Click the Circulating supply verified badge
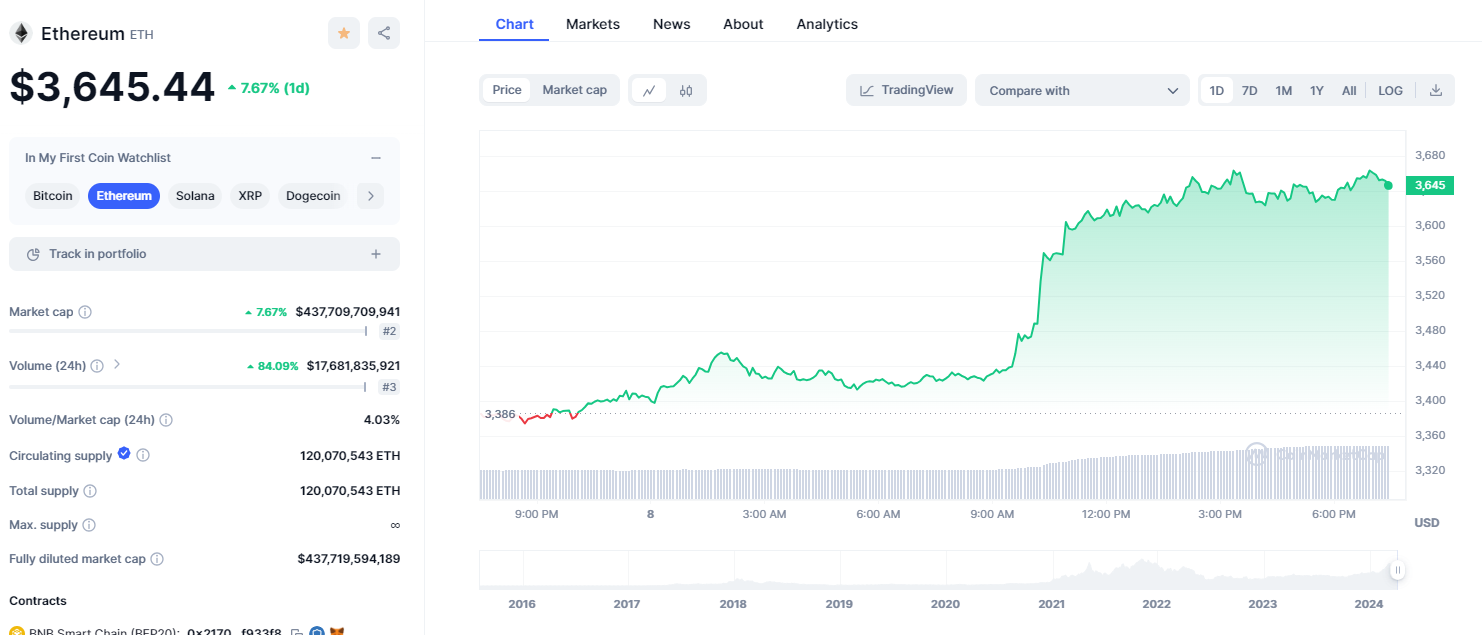This screenshot has height=635, width=1482. (124, 453)
